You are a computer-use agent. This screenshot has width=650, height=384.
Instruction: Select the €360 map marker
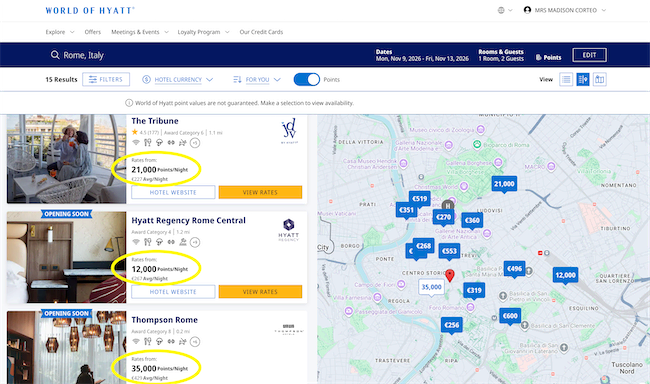click(472, 221)
